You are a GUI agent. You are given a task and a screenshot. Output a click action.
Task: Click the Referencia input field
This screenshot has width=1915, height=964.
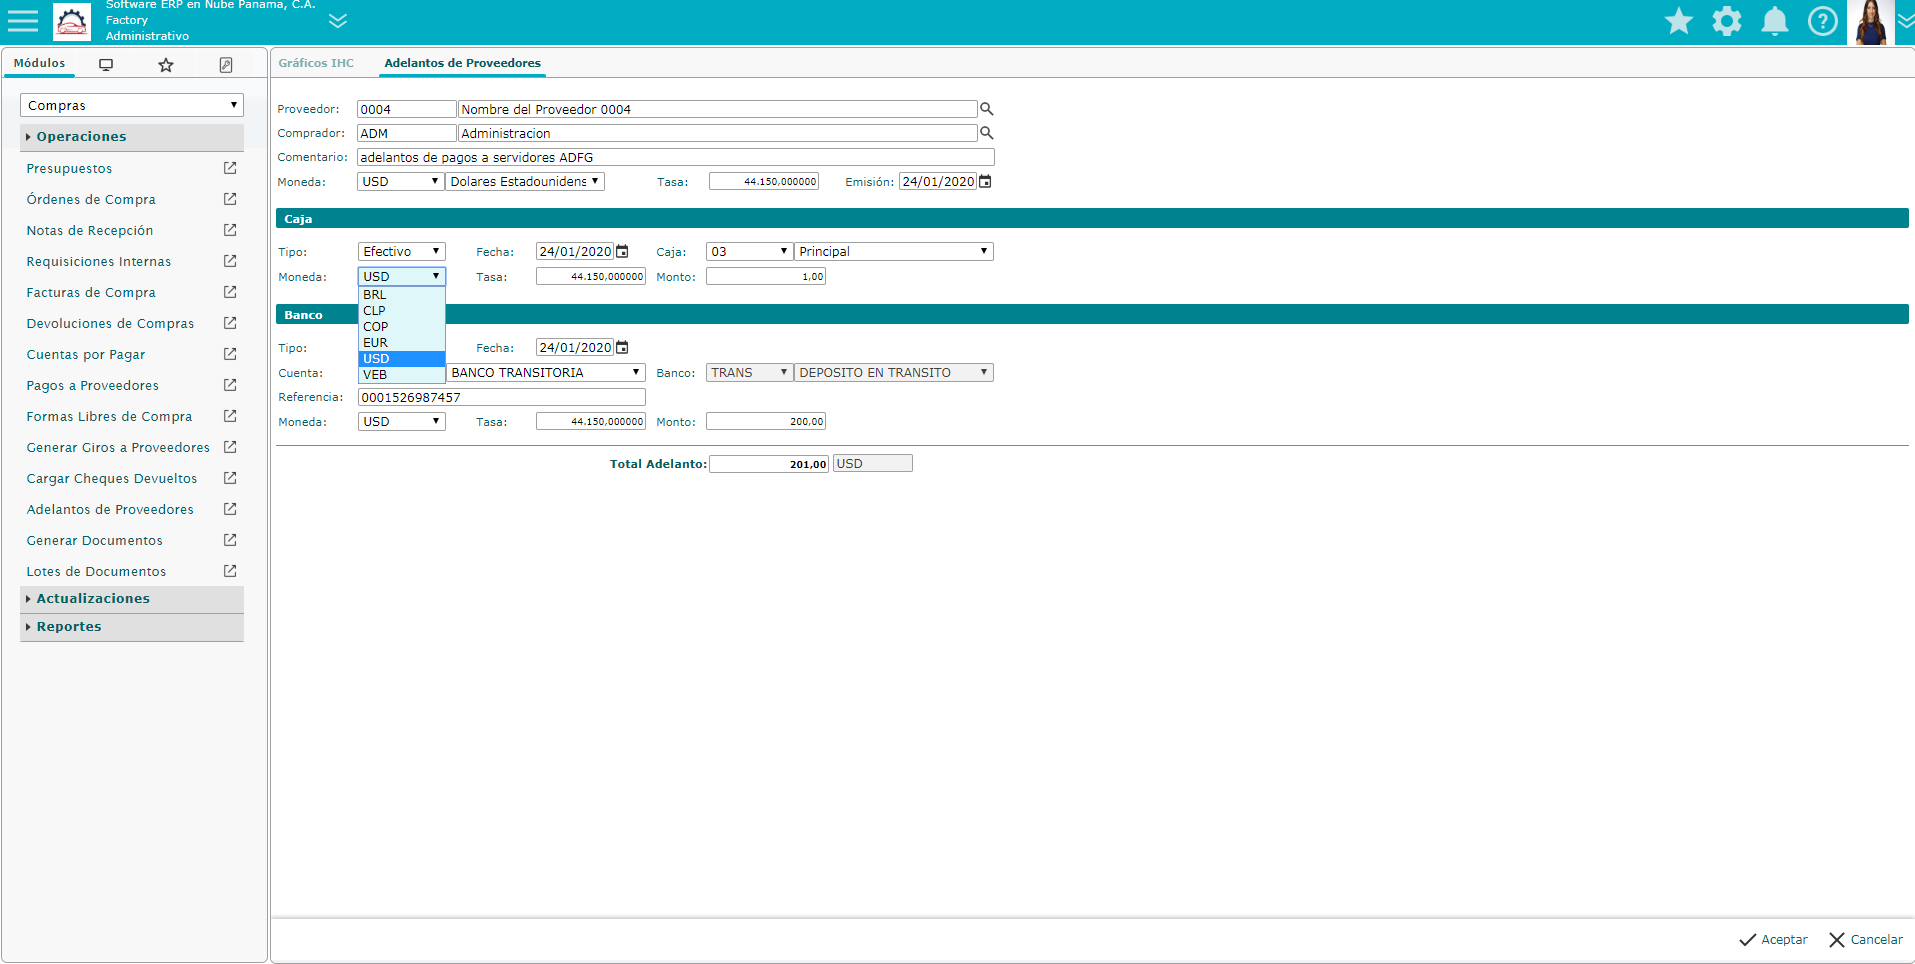click(501, 397)
